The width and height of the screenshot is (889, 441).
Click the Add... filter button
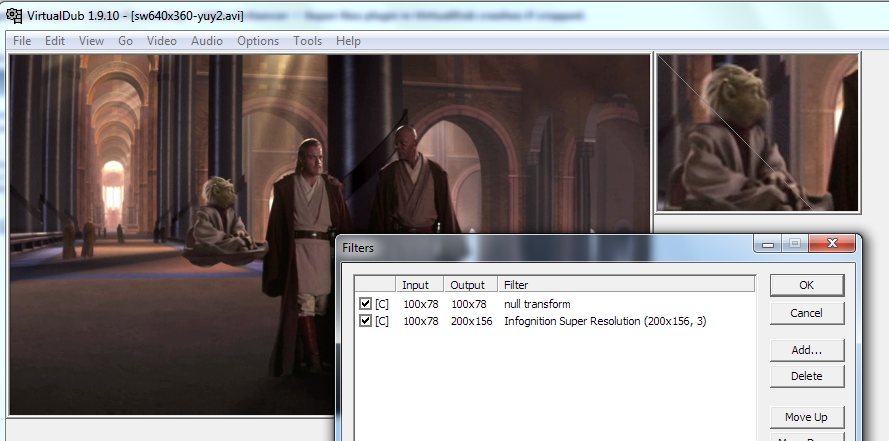(x=807, y=350)
